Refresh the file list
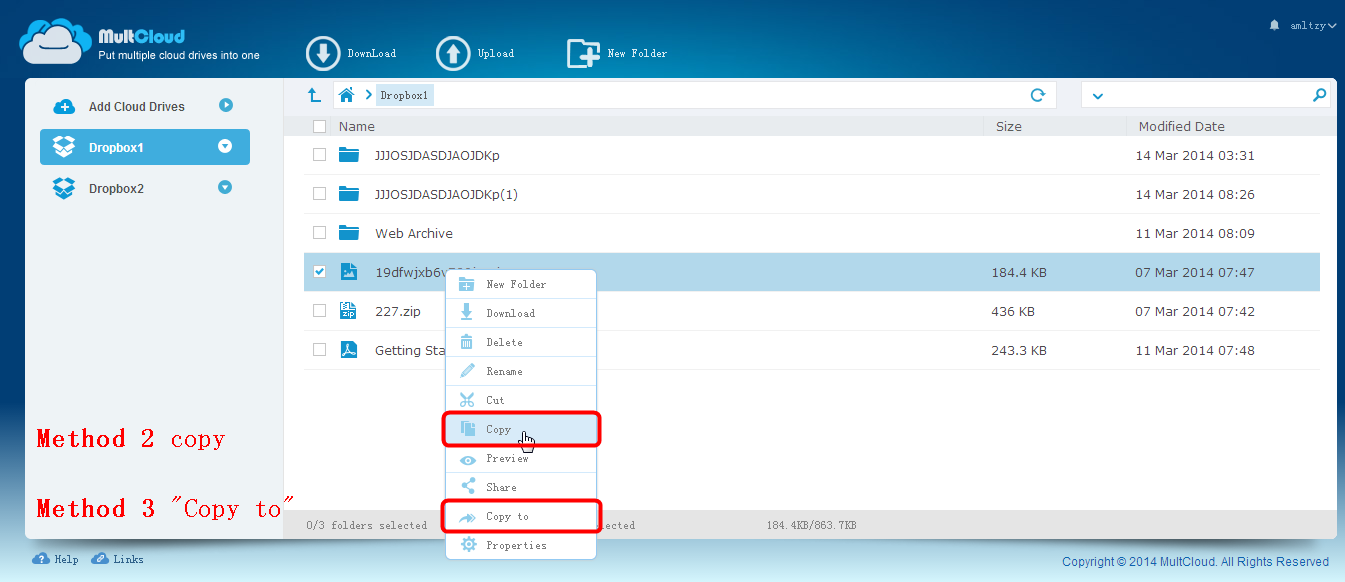 pyautogui.click(x=1038, y=95)
